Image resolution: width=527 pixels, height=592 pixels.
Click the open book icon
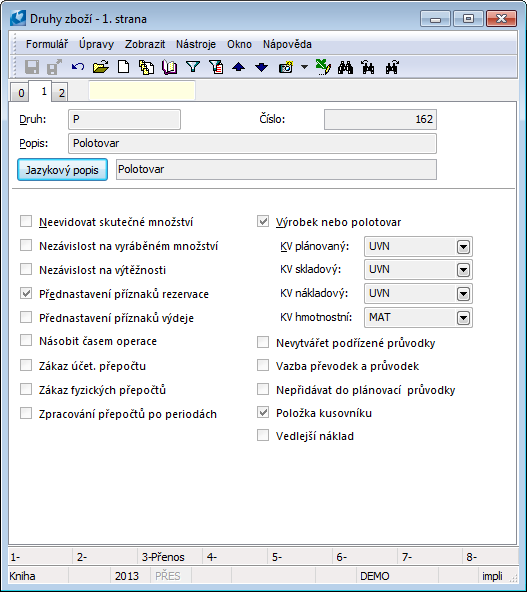(170, 67)
